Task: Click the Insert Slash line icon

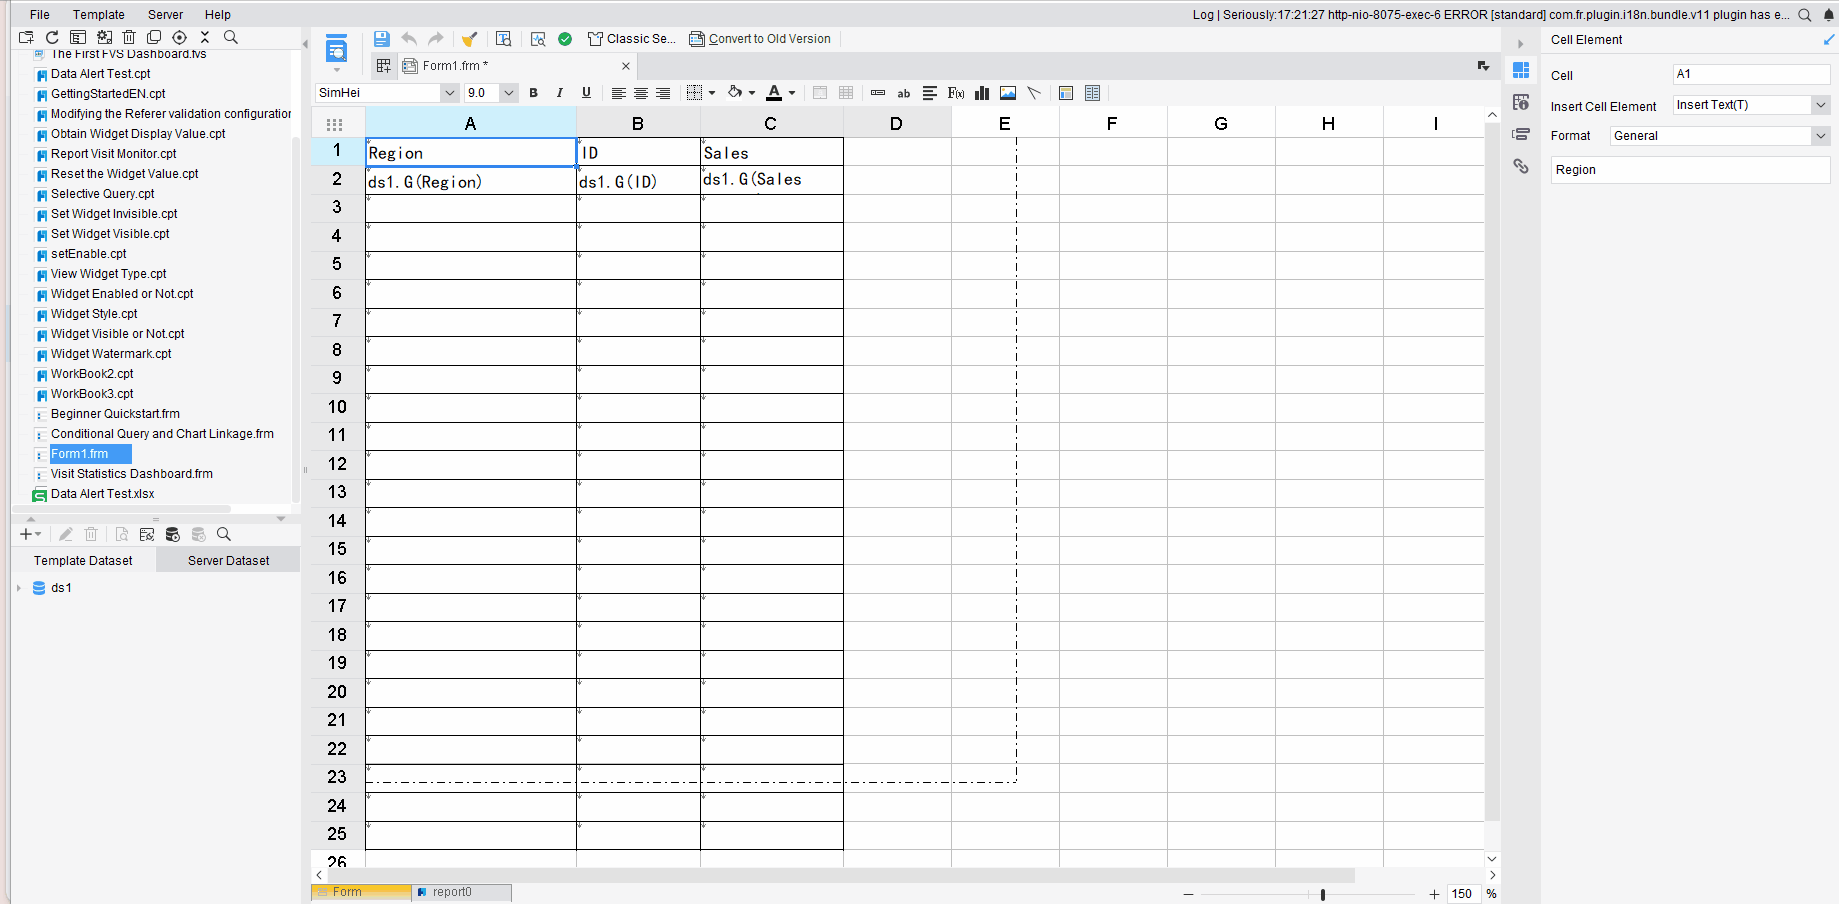Action: (x=1034, y=93)
